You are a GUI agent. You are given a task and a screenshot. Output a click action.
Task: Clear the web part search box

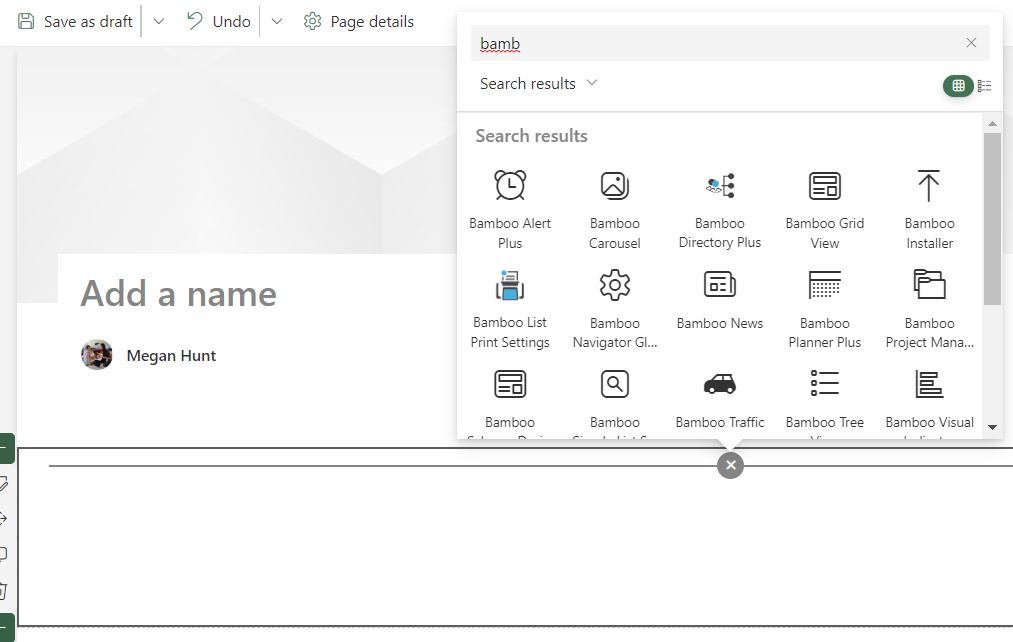(x=971, y=43)
